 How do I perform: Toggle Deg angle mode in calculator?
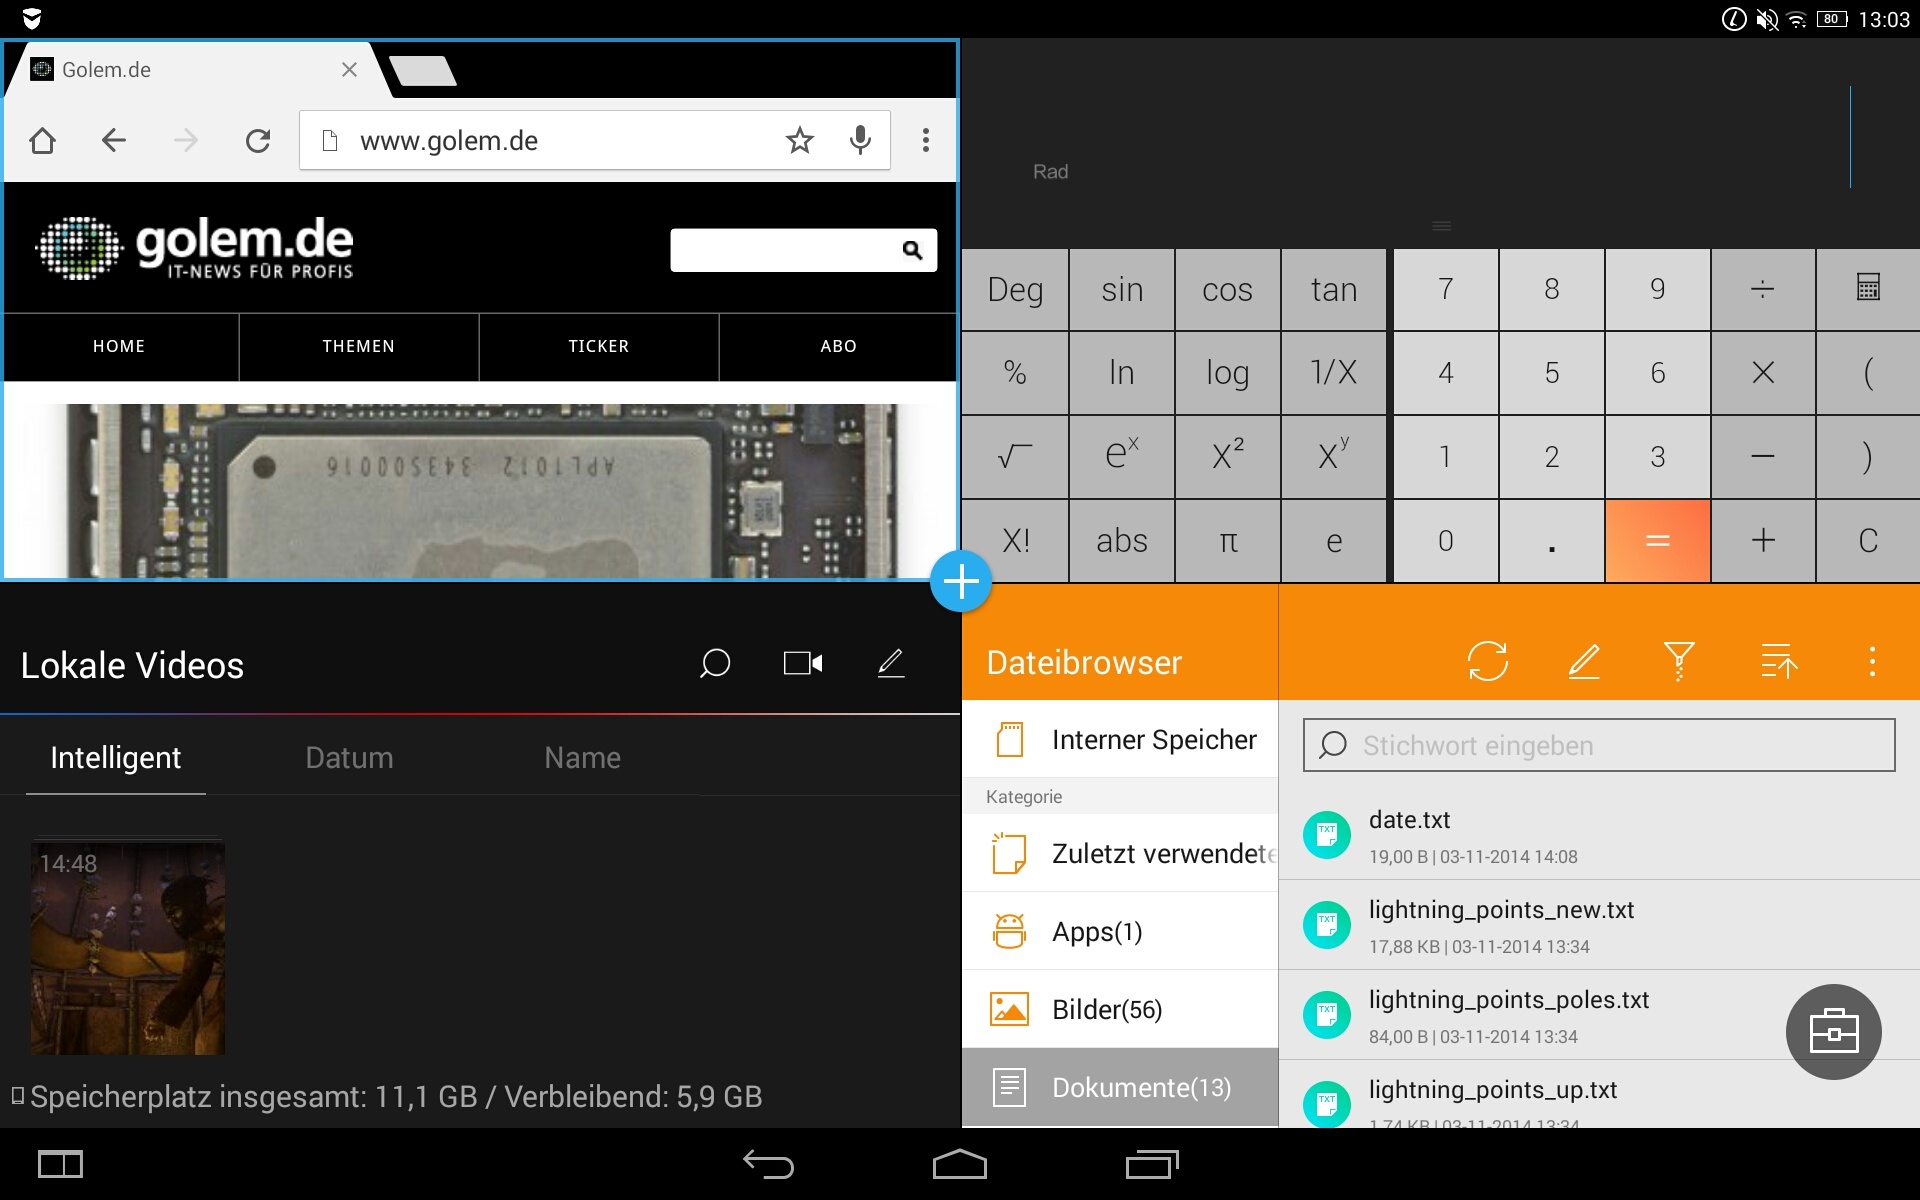click(1015, 290)
